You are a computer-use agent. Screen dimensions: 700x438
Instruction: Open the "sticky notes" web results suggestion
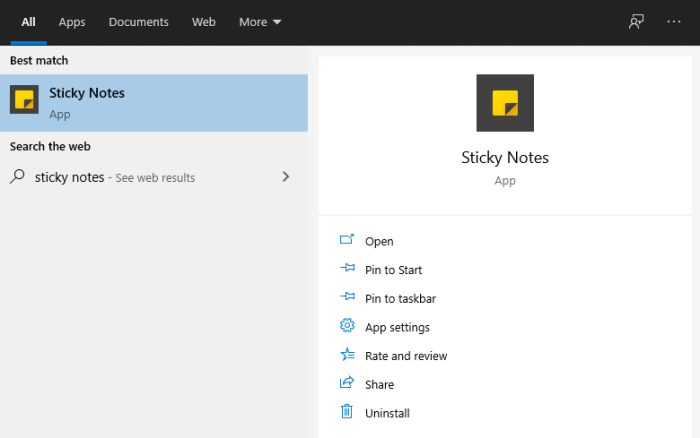pos(115,177)
